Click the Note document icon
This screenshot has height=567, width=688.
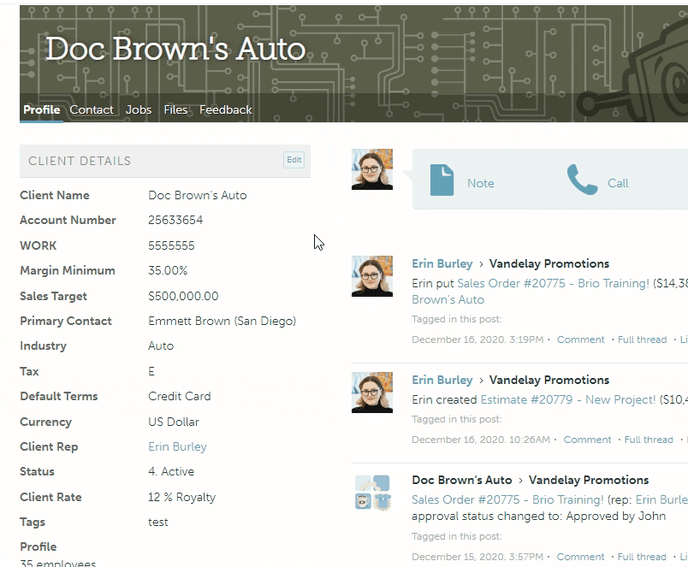point(441,180)
